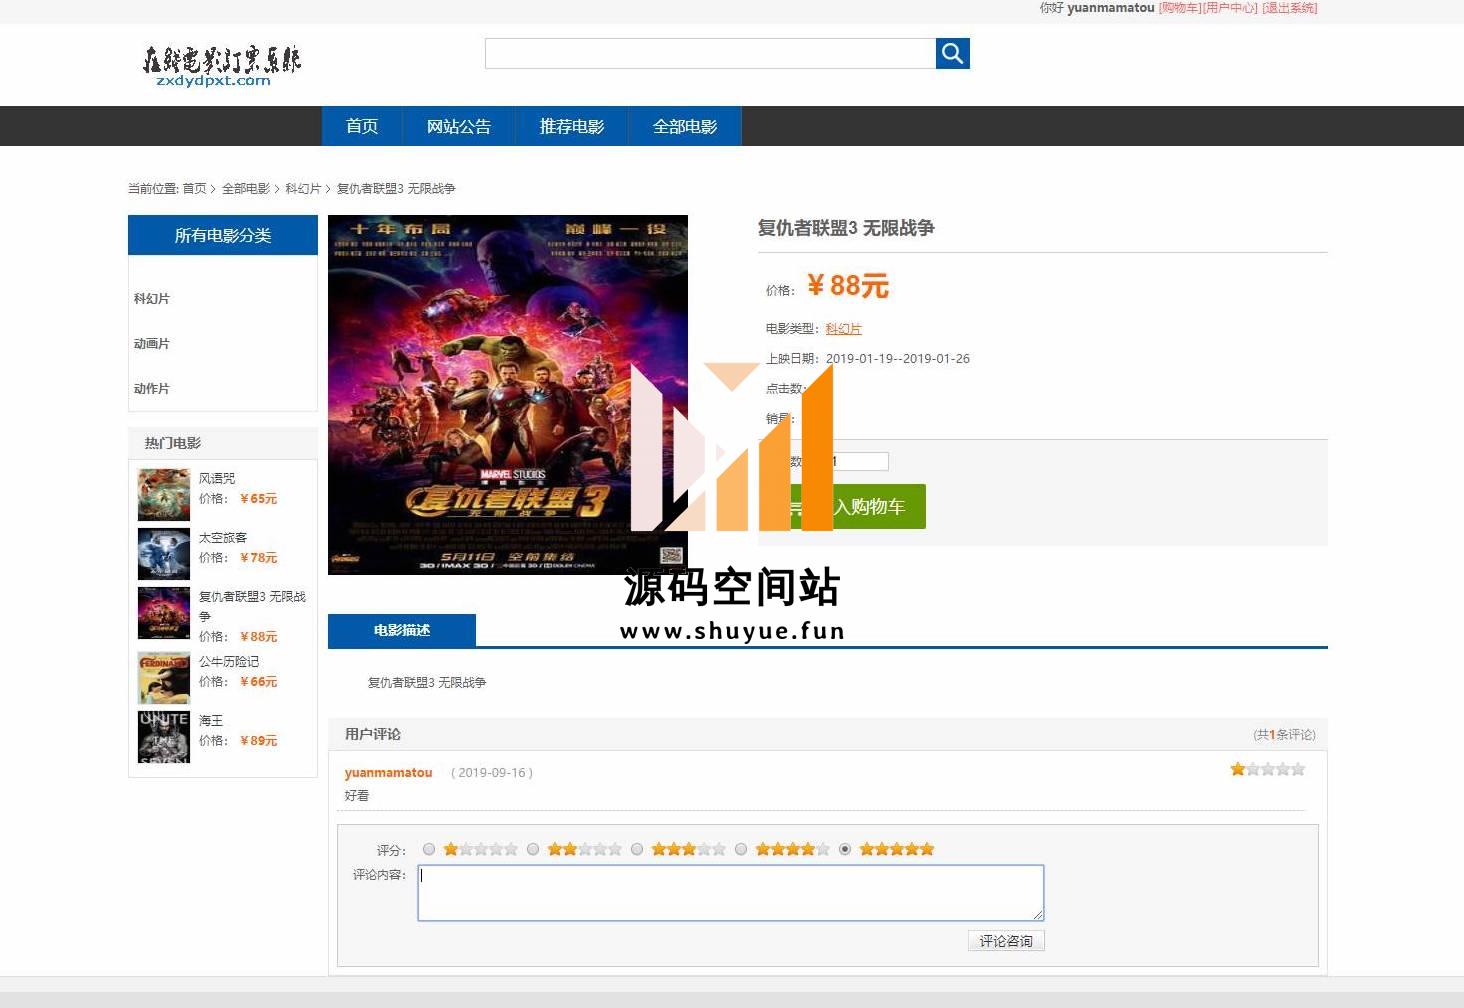
Task: Click the 风语咒 title link
Action: [217, 479]
